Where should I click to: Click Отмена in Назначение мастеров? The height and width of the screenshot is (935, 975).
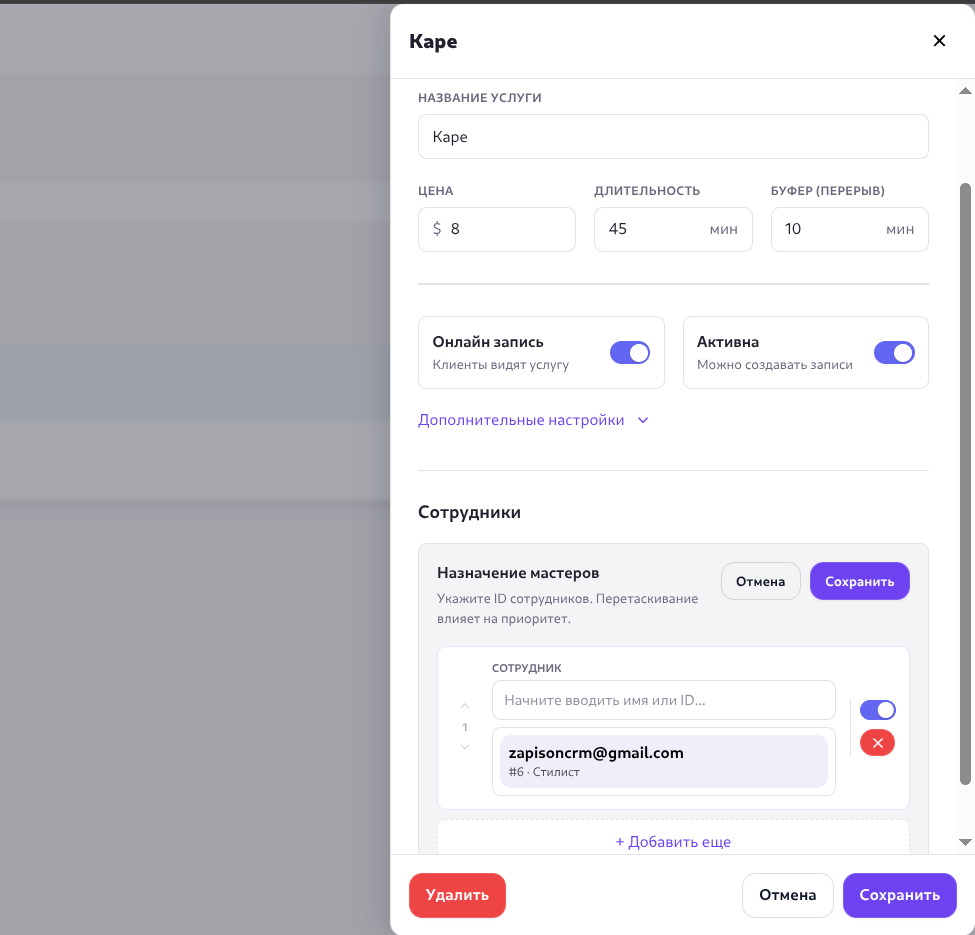click(x=760, y=581)
